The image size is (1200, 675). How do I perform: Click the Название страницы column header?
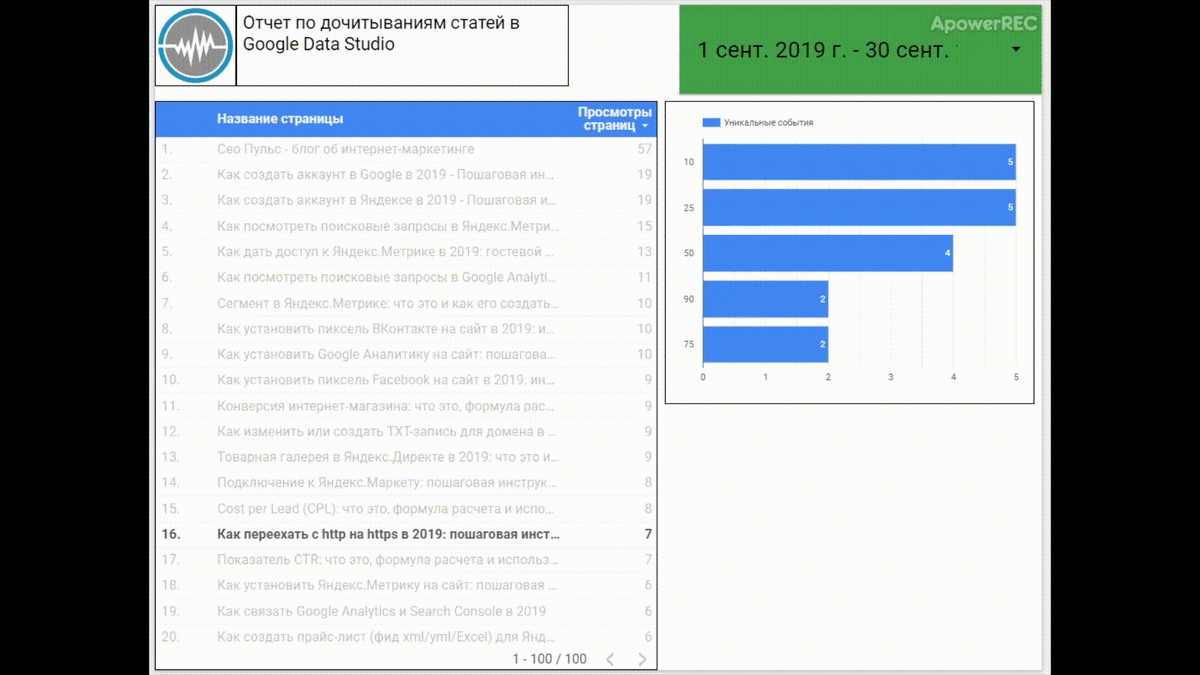[x=280, y=119]
